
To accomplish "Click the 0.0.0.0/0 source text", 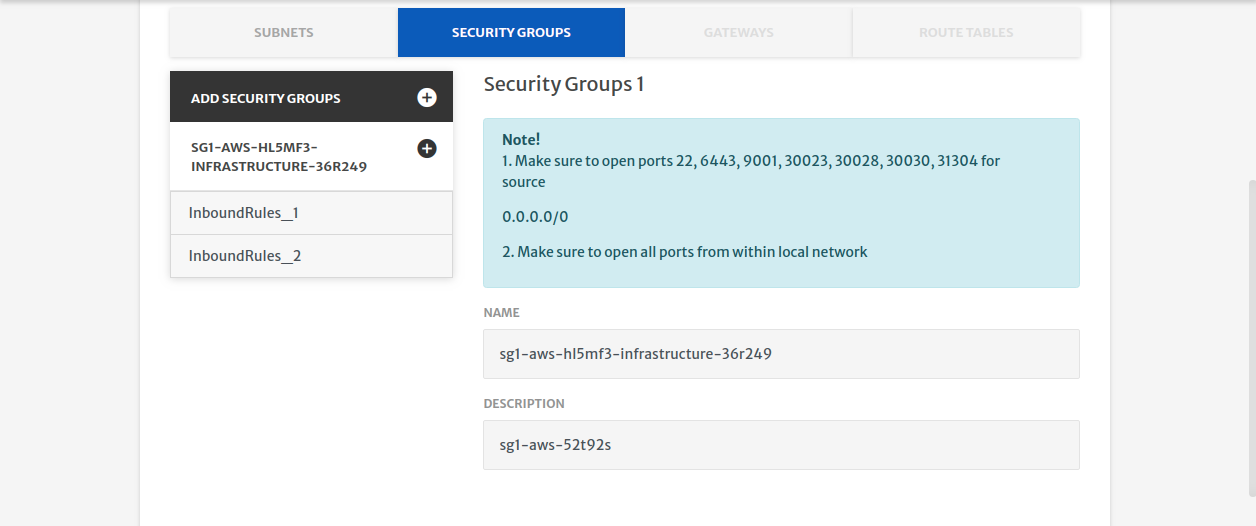I will [535, 217].
